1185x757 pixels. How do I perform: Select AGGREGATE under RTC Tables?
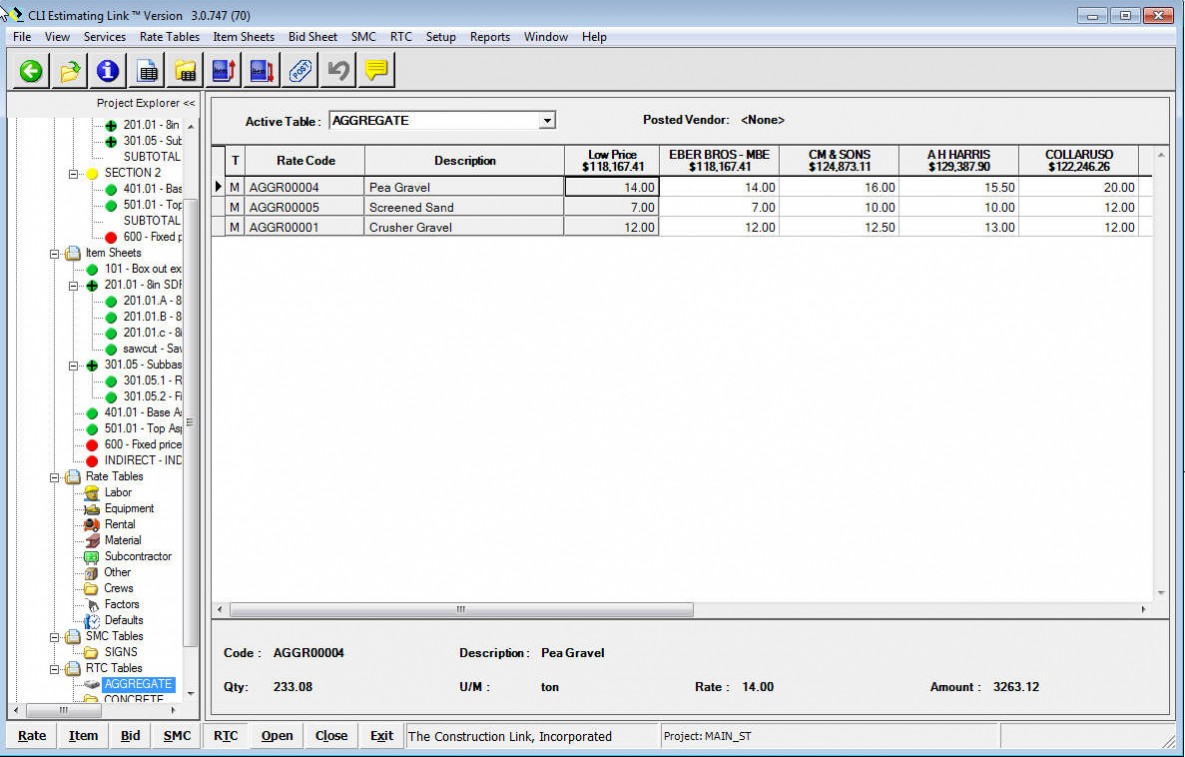pyautogui.click(x=138, y=684)
